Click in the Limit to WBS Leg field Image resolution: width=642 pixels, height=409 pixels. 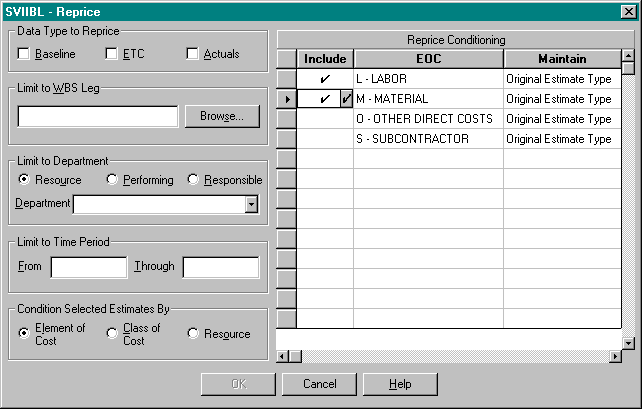[x=98, y=116]
